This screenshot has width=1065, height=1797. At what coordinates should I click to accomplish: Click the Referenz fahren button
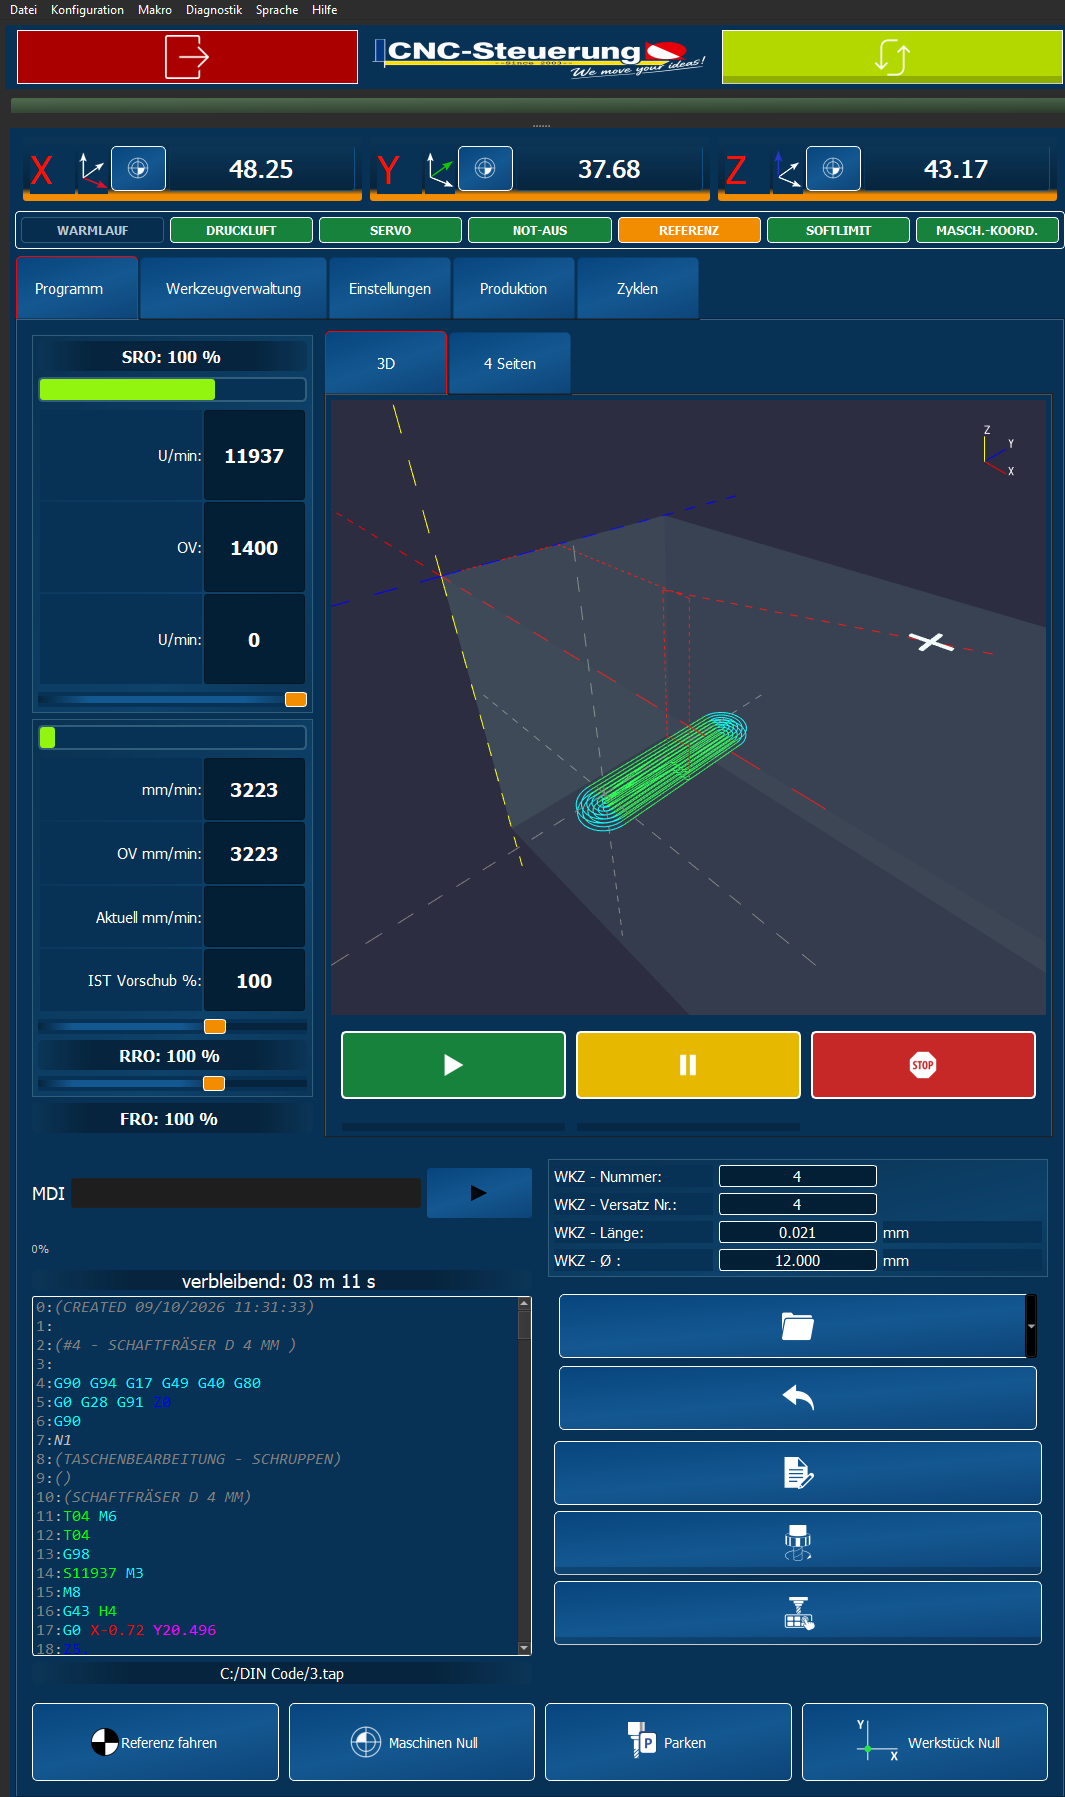point(155,1742)
